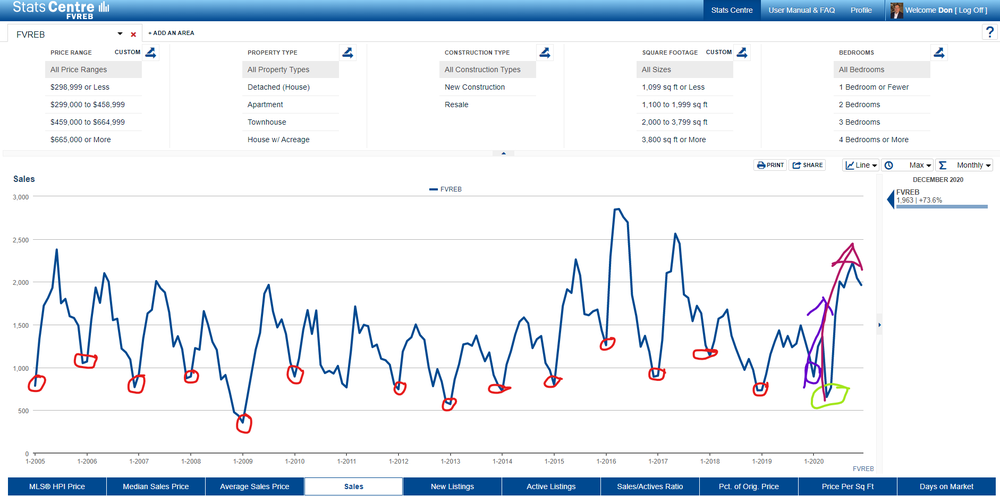Open the Line chart type dropdown
Screen dimensions: 1000x496
pyautogui.click(x=861, y=165)
